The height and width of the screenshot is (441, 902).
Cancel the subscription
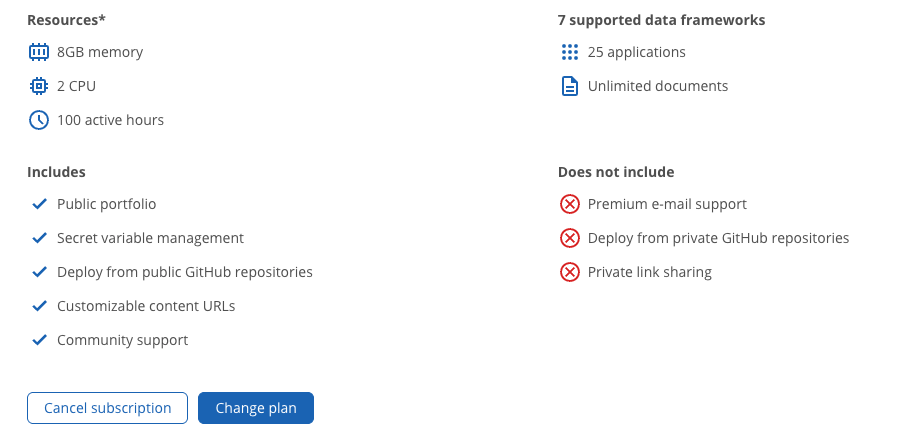(108, 408)
